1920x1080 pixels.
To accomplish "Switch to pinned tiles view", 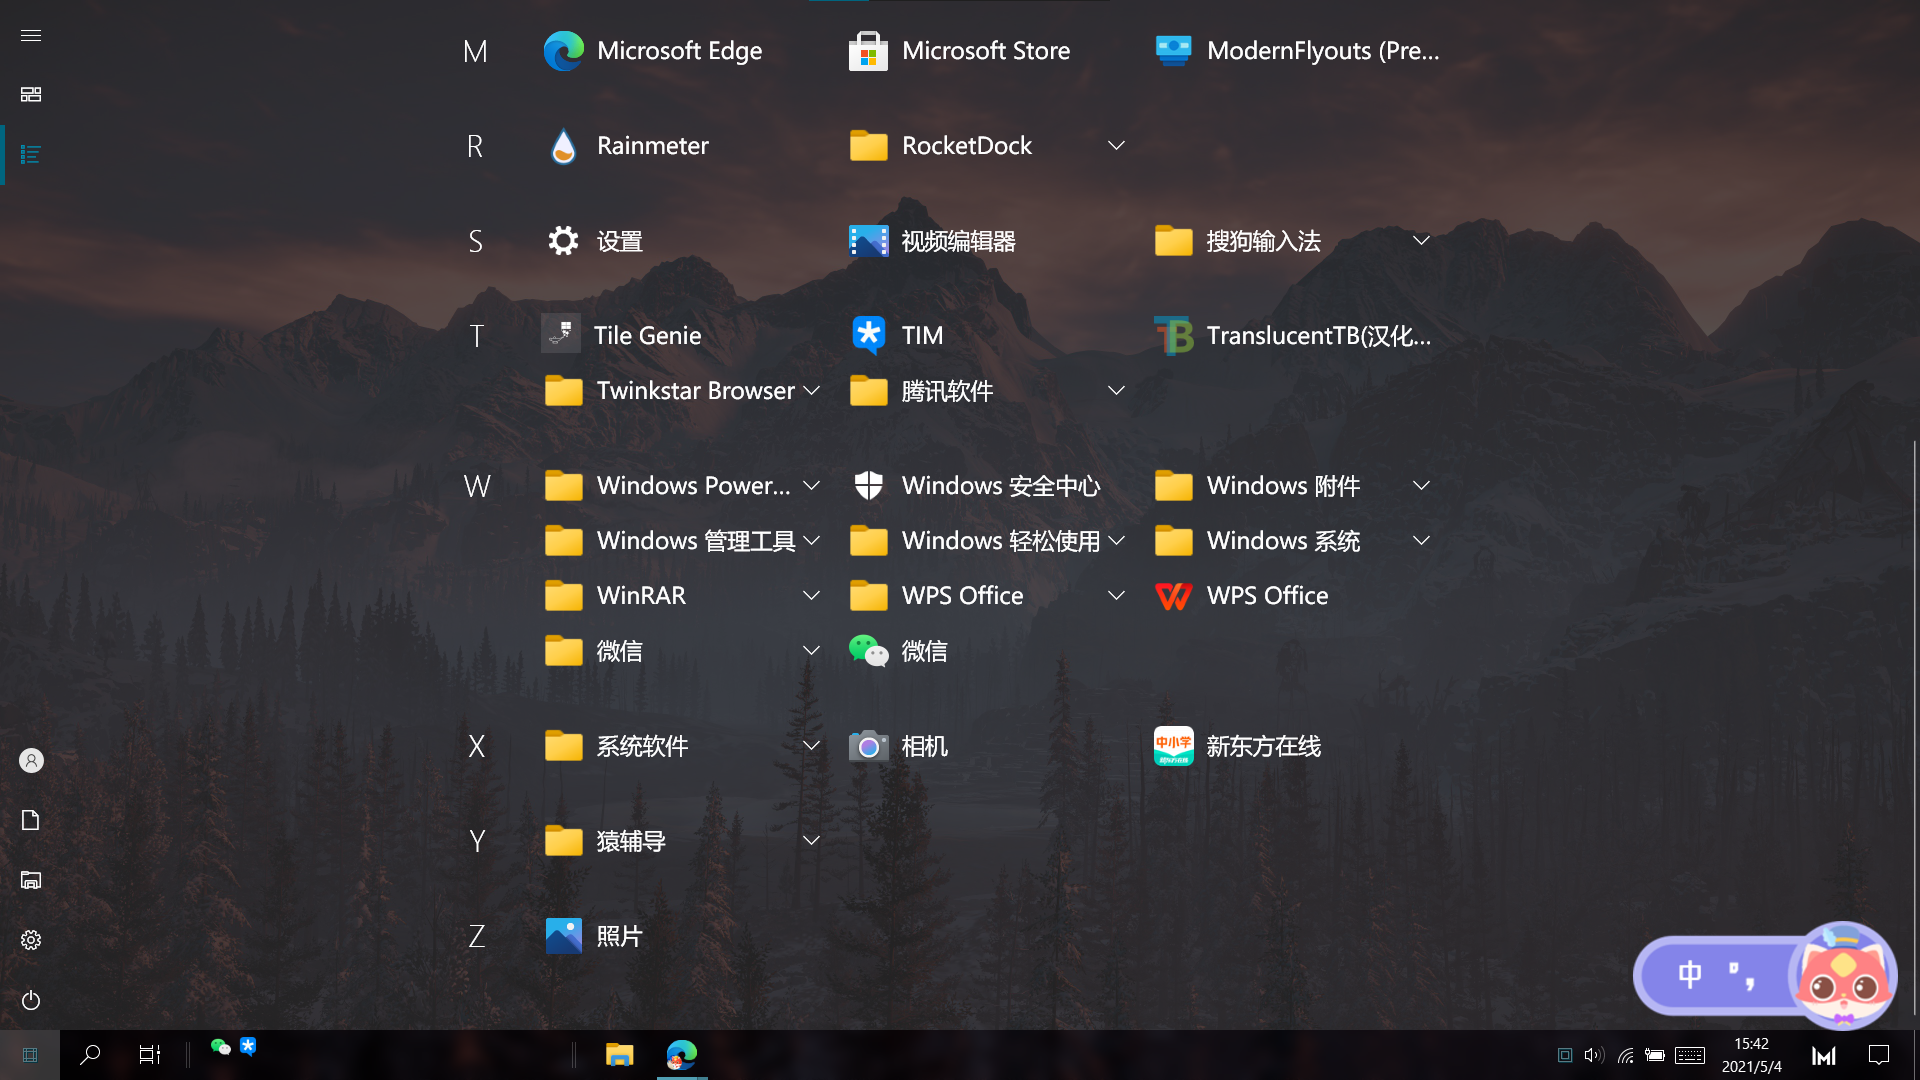I will coord(31,94).
